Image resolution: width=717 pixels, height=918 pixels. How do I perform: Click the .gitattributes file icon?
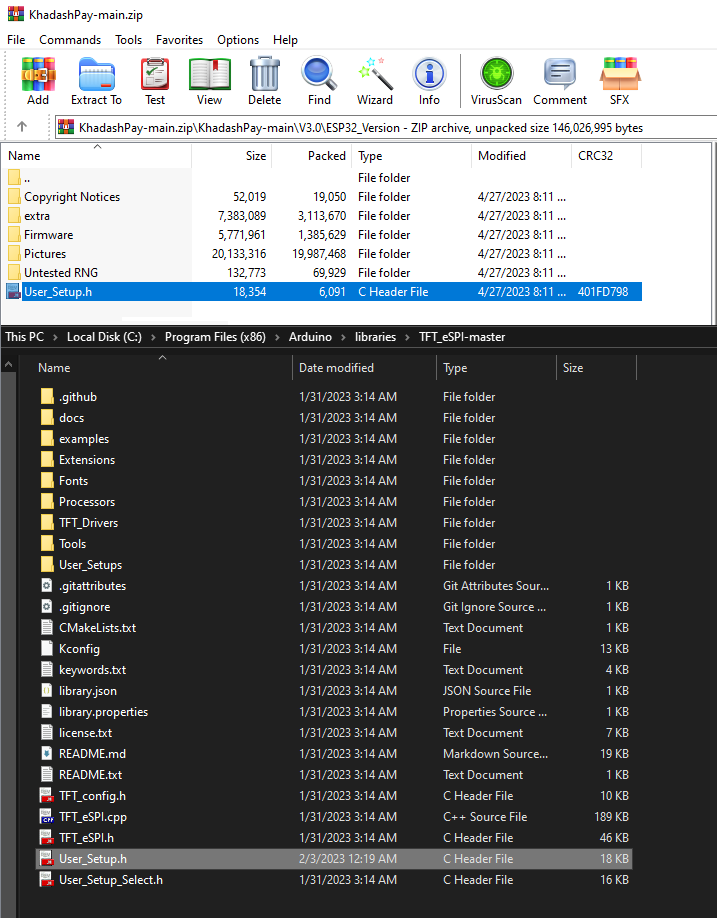[47, 585]
